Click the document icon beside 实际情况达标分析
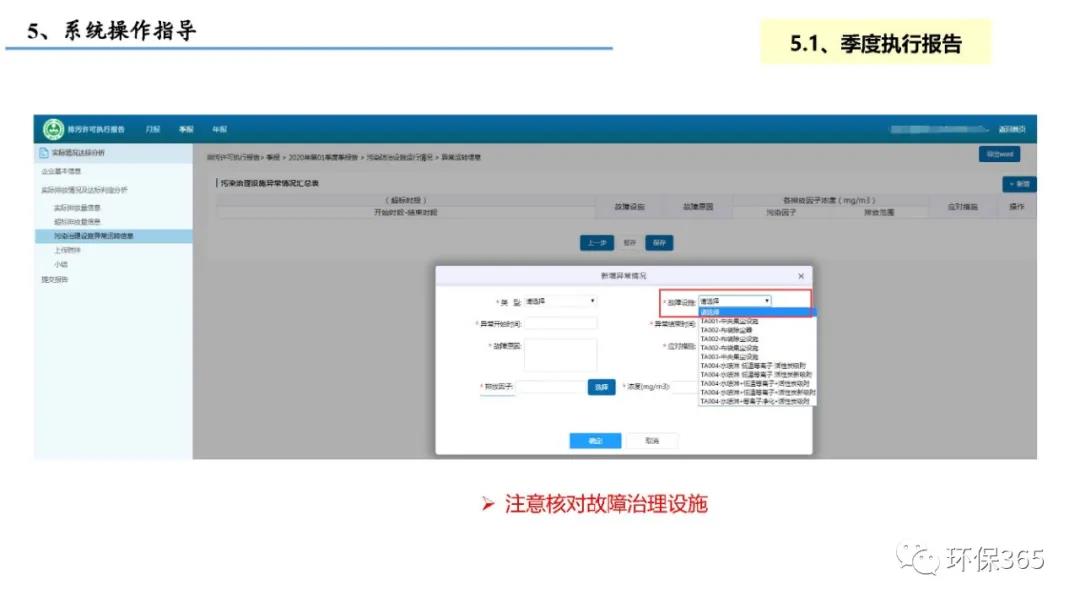Screen dimensions: 1080x607 (x=43, y=153)
